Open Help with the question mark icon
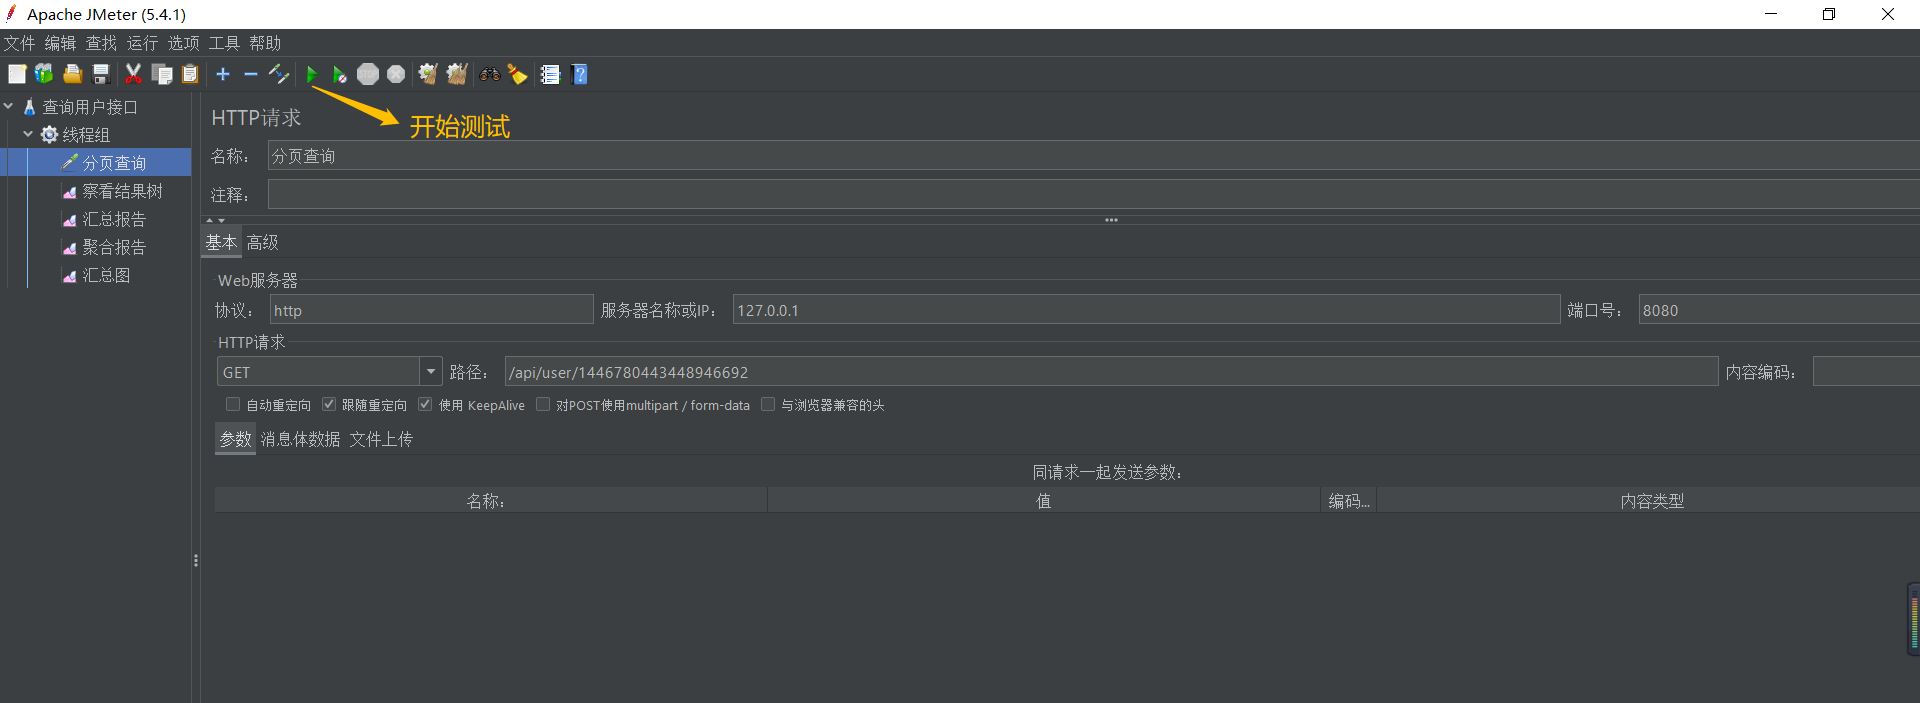1920x703 pixels. pos(579,74)
